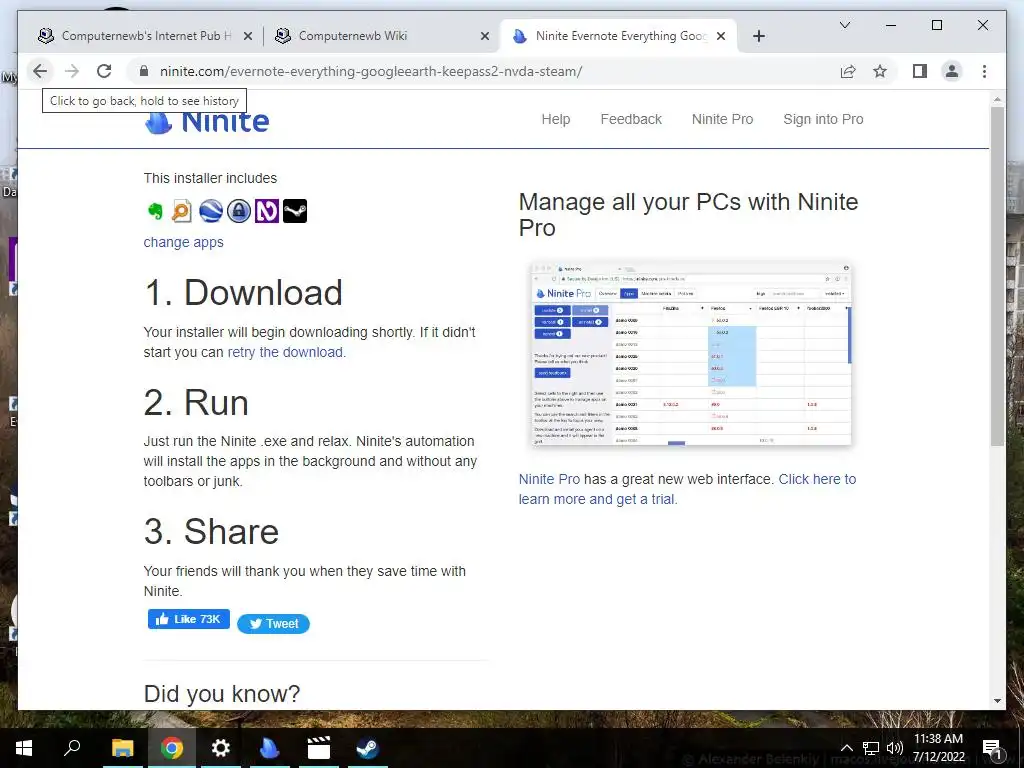The height and width of the screenshot is (768, 1024).
Task: Click here to learn more and get a trial
Action: tap(687, 489)
